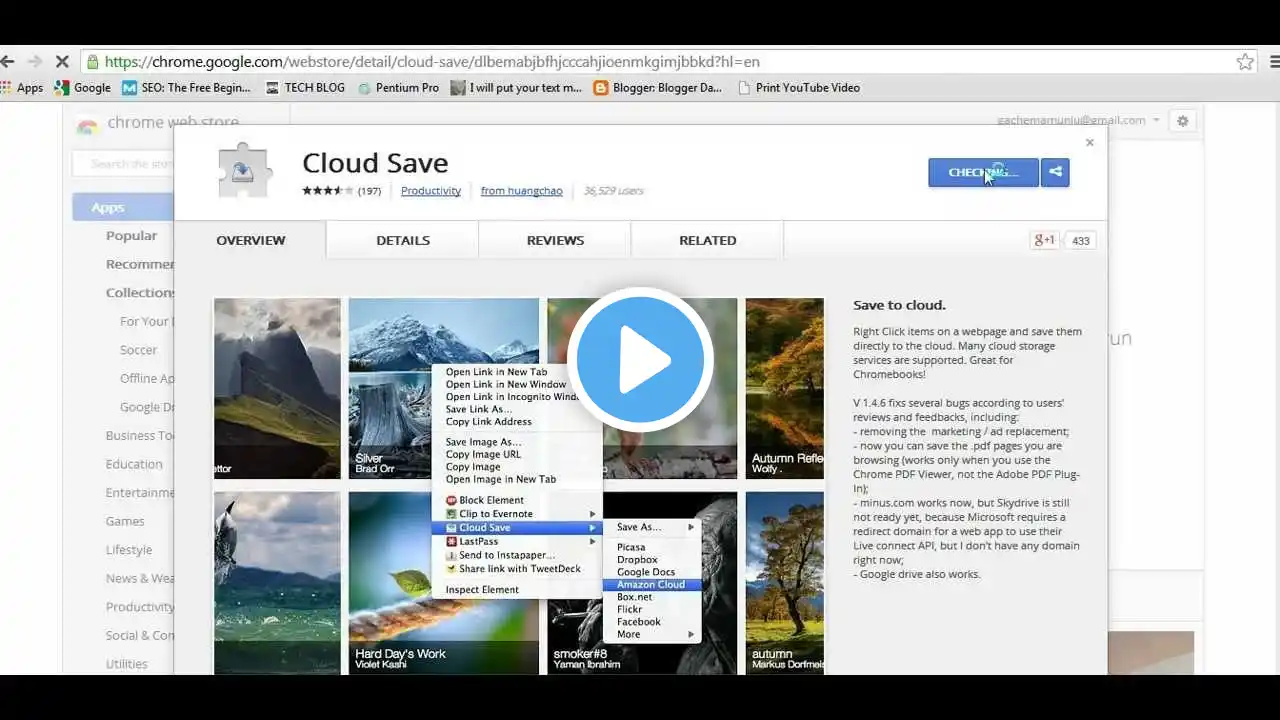Click the browser forward arrow
Screen dimensions: 1280x720
tap(35, 62)
